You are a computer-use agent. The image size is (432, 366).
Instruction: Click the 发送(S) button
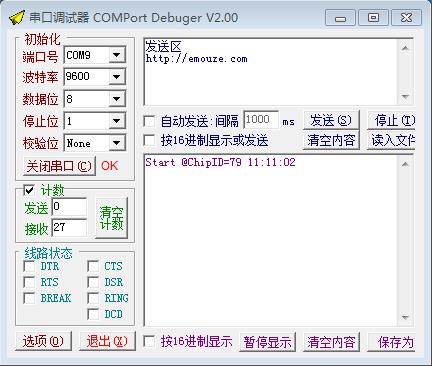click(331, 120)
